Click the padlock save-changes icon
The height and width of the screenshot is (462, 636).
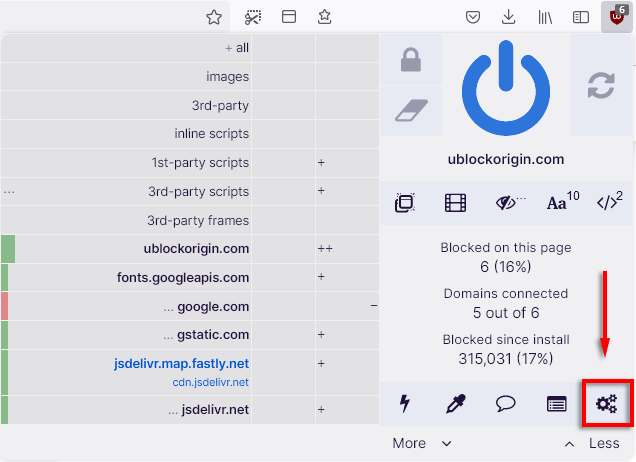pyautogui.click(x=411, y=60)
